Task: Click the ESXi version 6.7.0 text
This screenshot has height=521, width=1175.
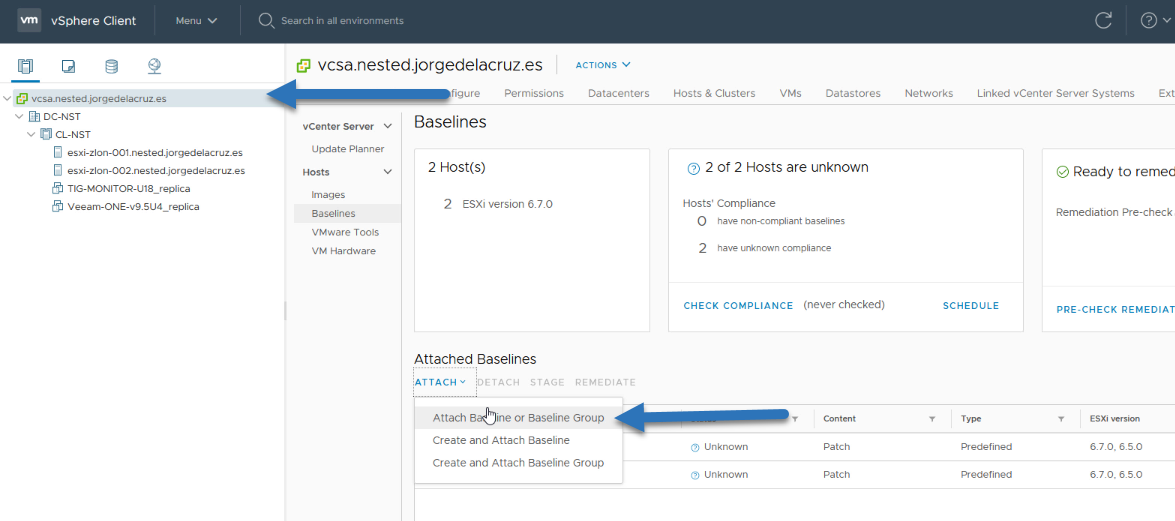Action: click(x=507, y=204)
